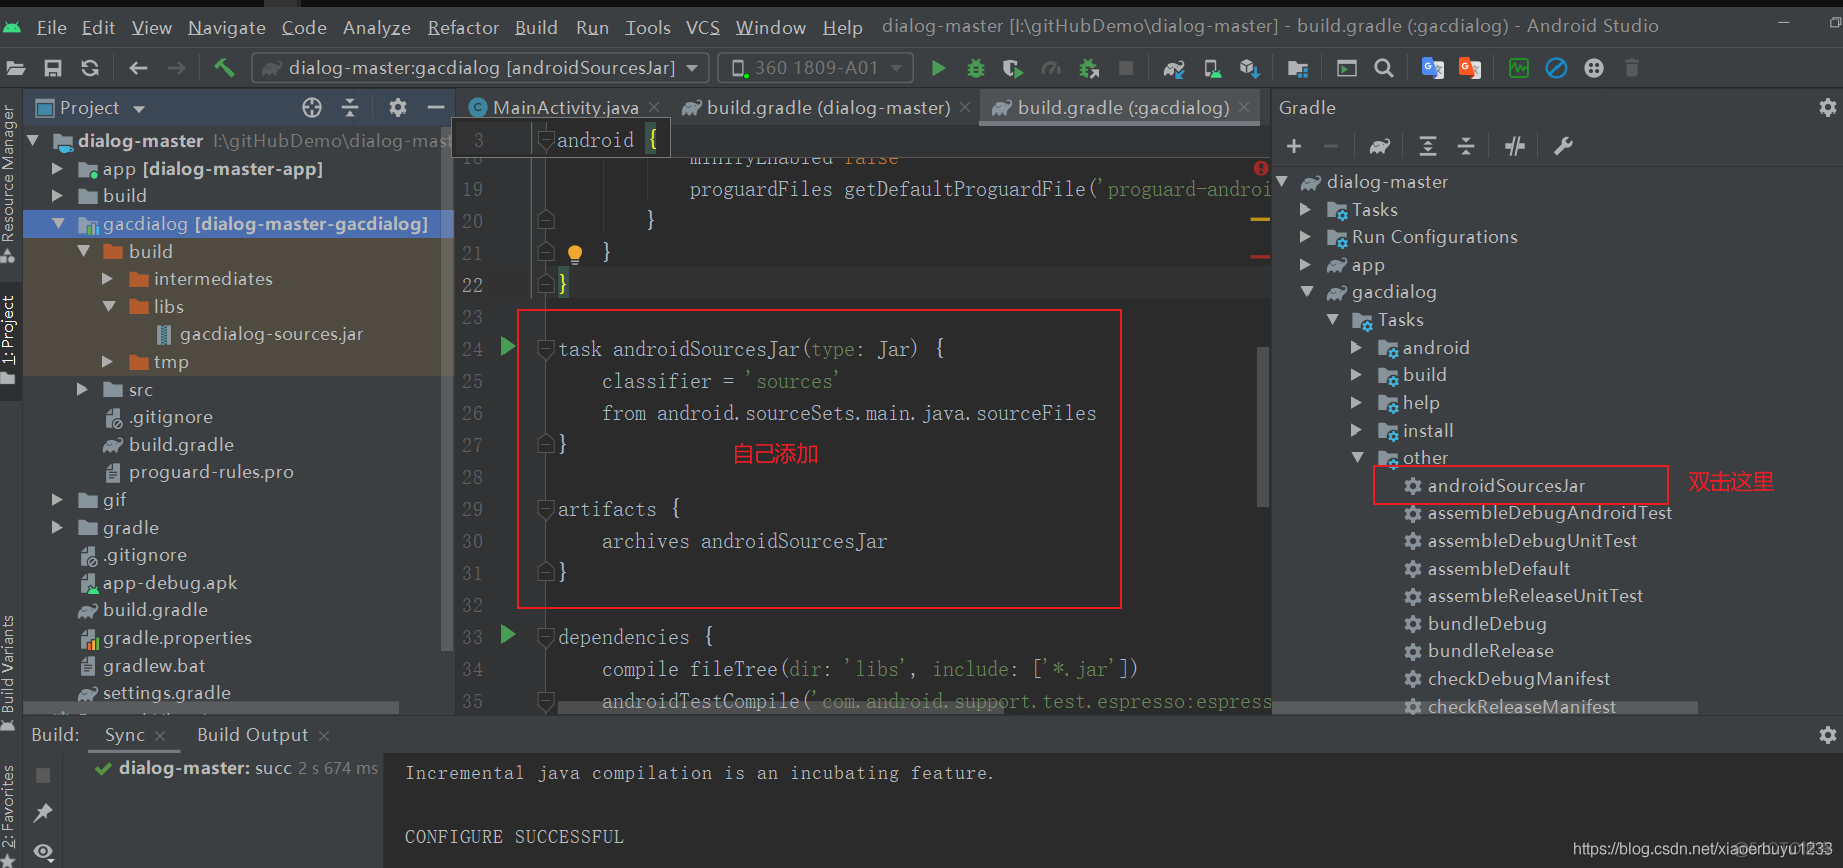This screenshot has width=1843, height=868.
Task: Select gacdialog-sources.jar file
Action: tap(271, 334)
